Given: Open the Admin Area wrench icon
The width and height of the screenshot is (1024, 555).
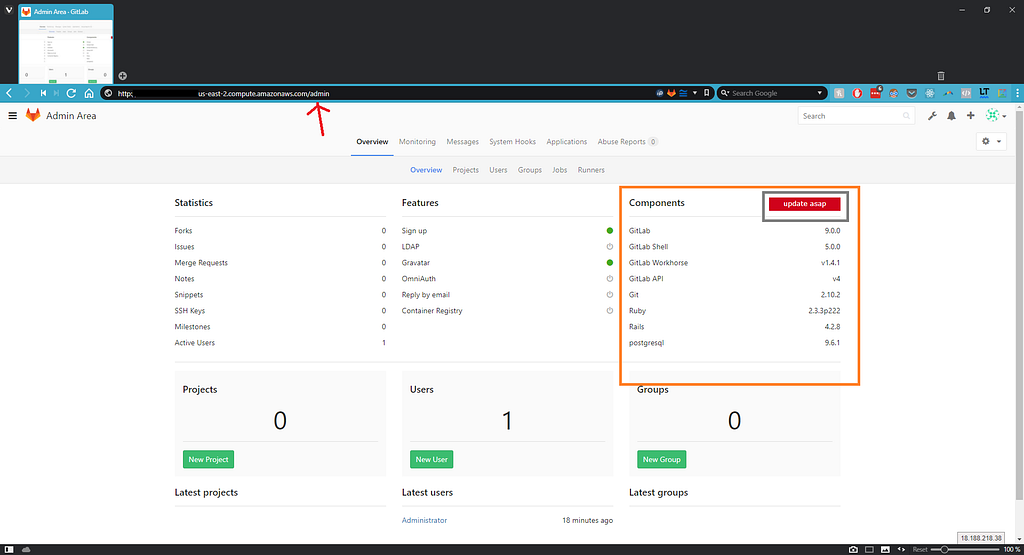Looking at the screenshot, I should 932,116.
